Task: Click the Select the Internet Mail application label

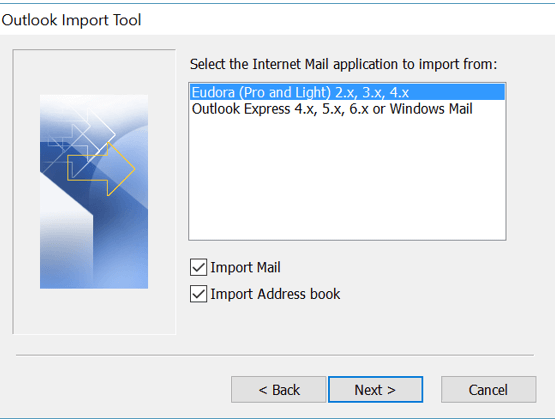Action: 343,64
